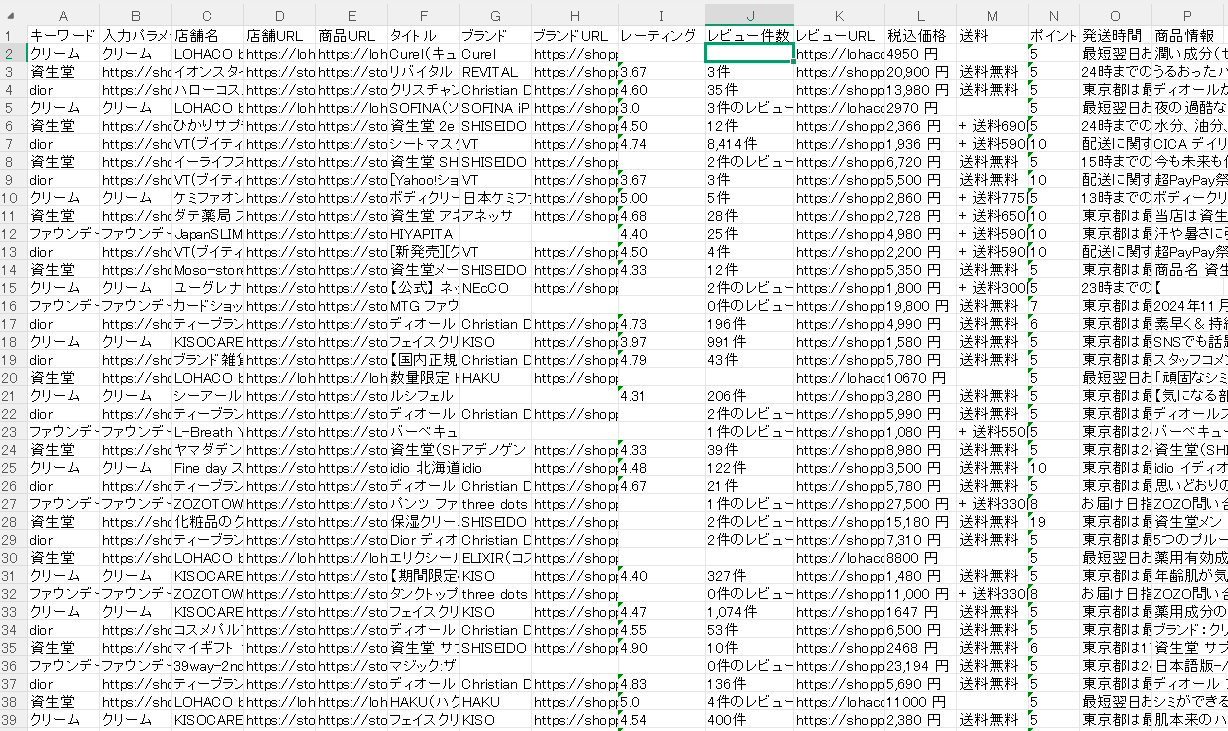Select the shipping cell + 送料650
Viewport: 1228px width, 731px height.
(991, 216)
